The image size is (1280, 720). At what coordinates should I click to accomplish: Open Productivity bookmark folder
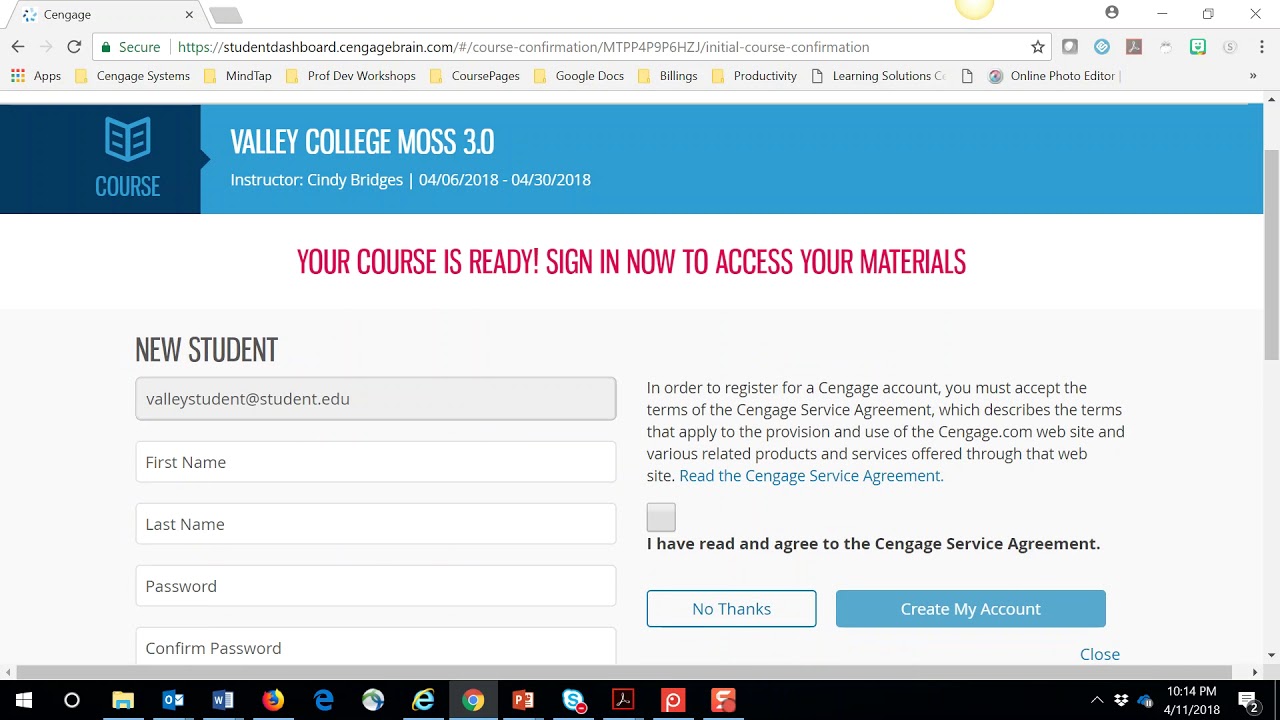(x=754, y=76)
